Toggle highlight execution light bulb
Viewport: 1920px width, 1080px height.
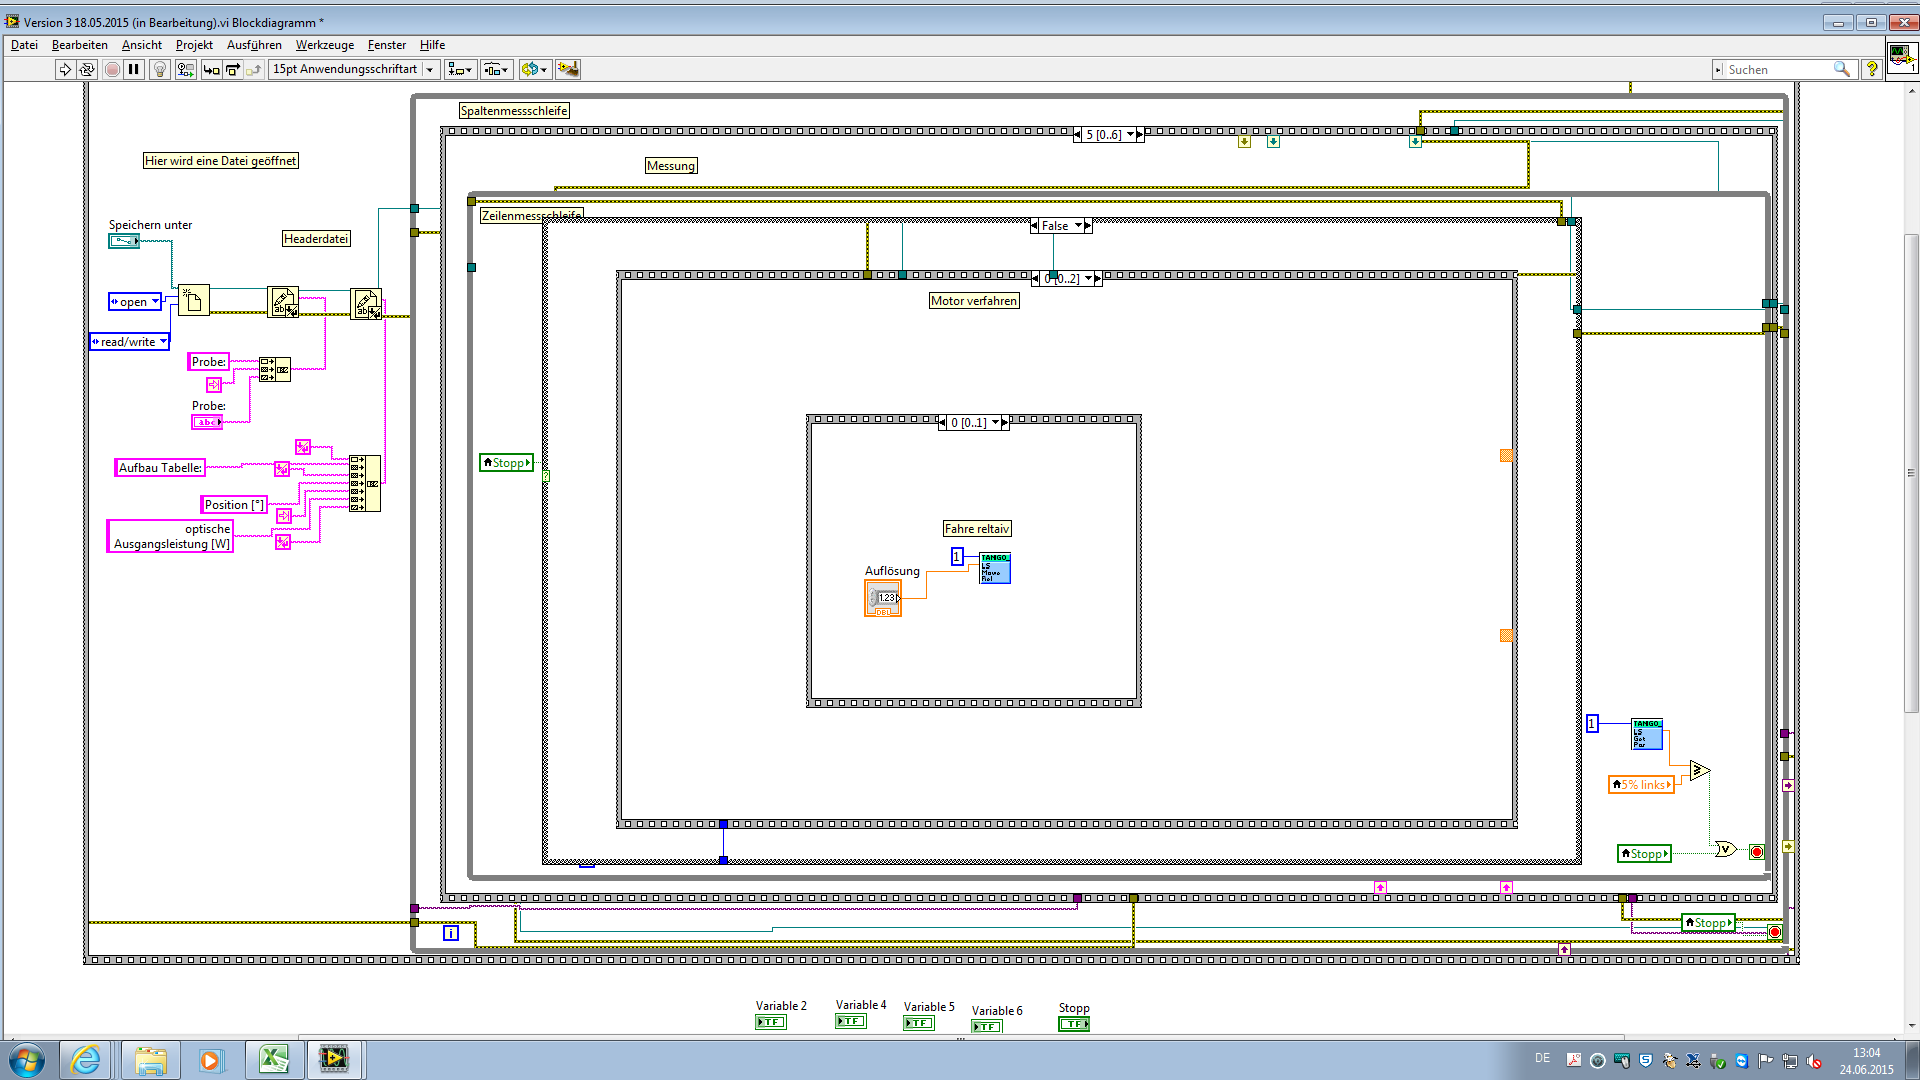pyautogui.click(x=159, y=69)
